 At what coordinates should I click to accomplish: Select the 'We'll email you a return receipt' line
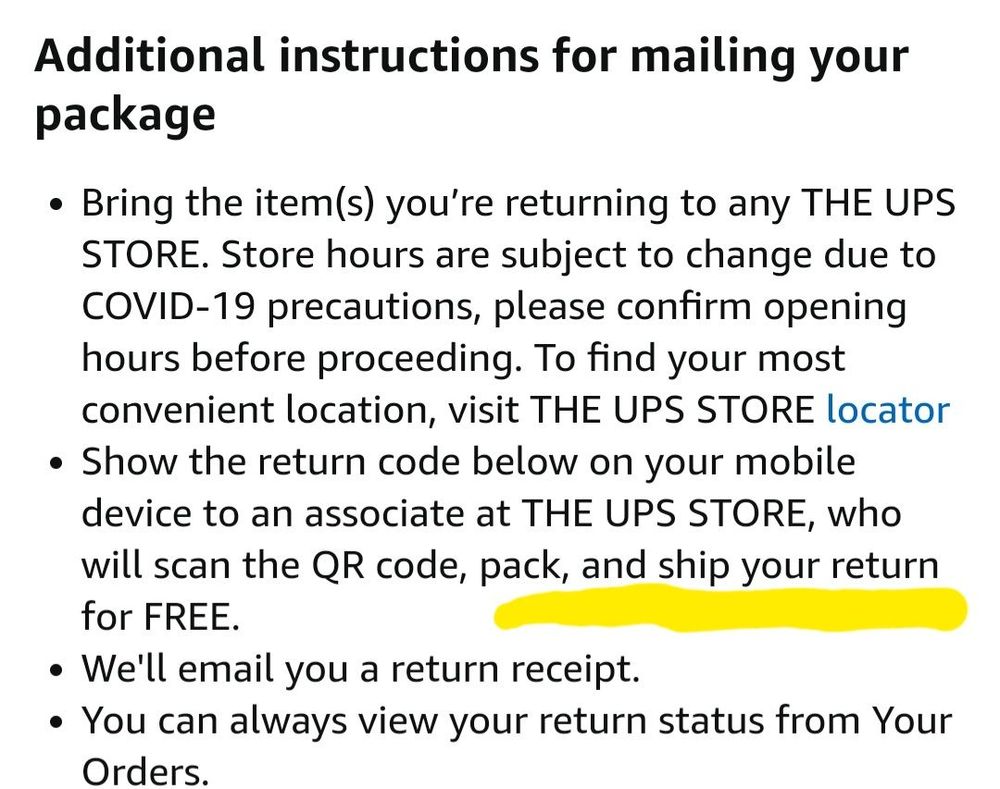point(360,669)
